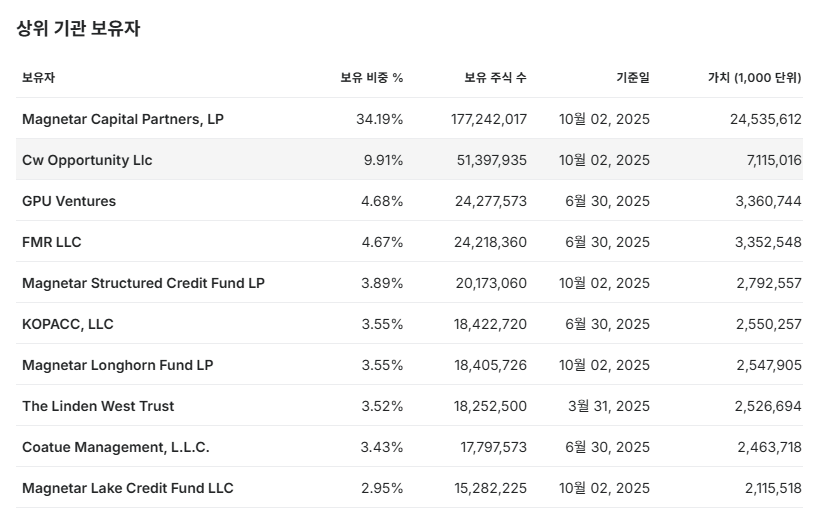Click the 상위 기관 보유자 heading
The width and height of the screenshot is (820, 515).
point(78,28)
